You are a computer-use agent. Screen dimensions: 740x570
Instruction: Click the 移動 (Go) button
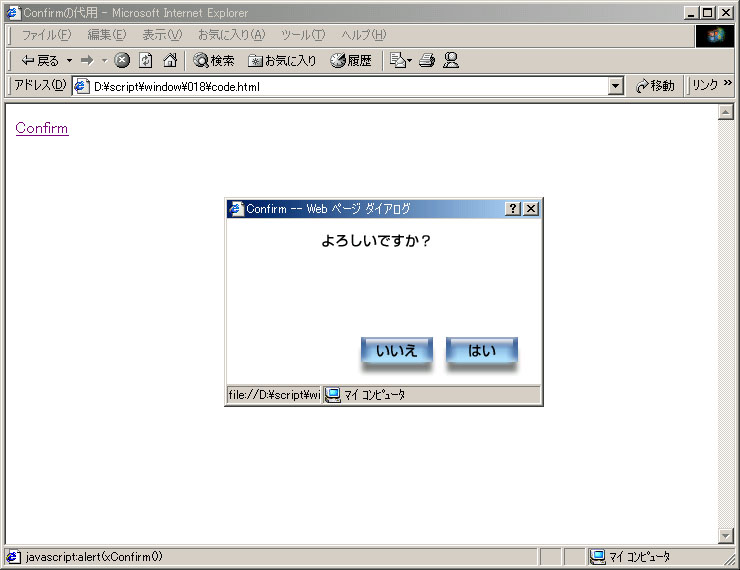click(x=655, y=86)
